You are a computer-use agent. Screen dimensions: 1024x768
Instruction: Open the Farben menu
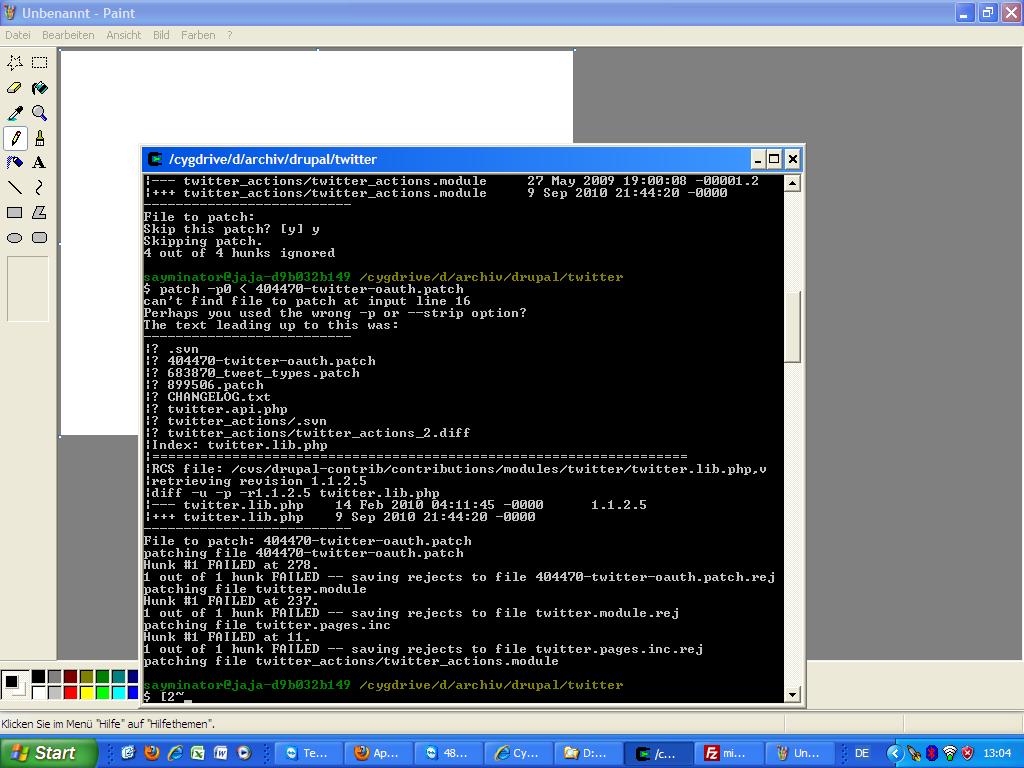[198, 35]
